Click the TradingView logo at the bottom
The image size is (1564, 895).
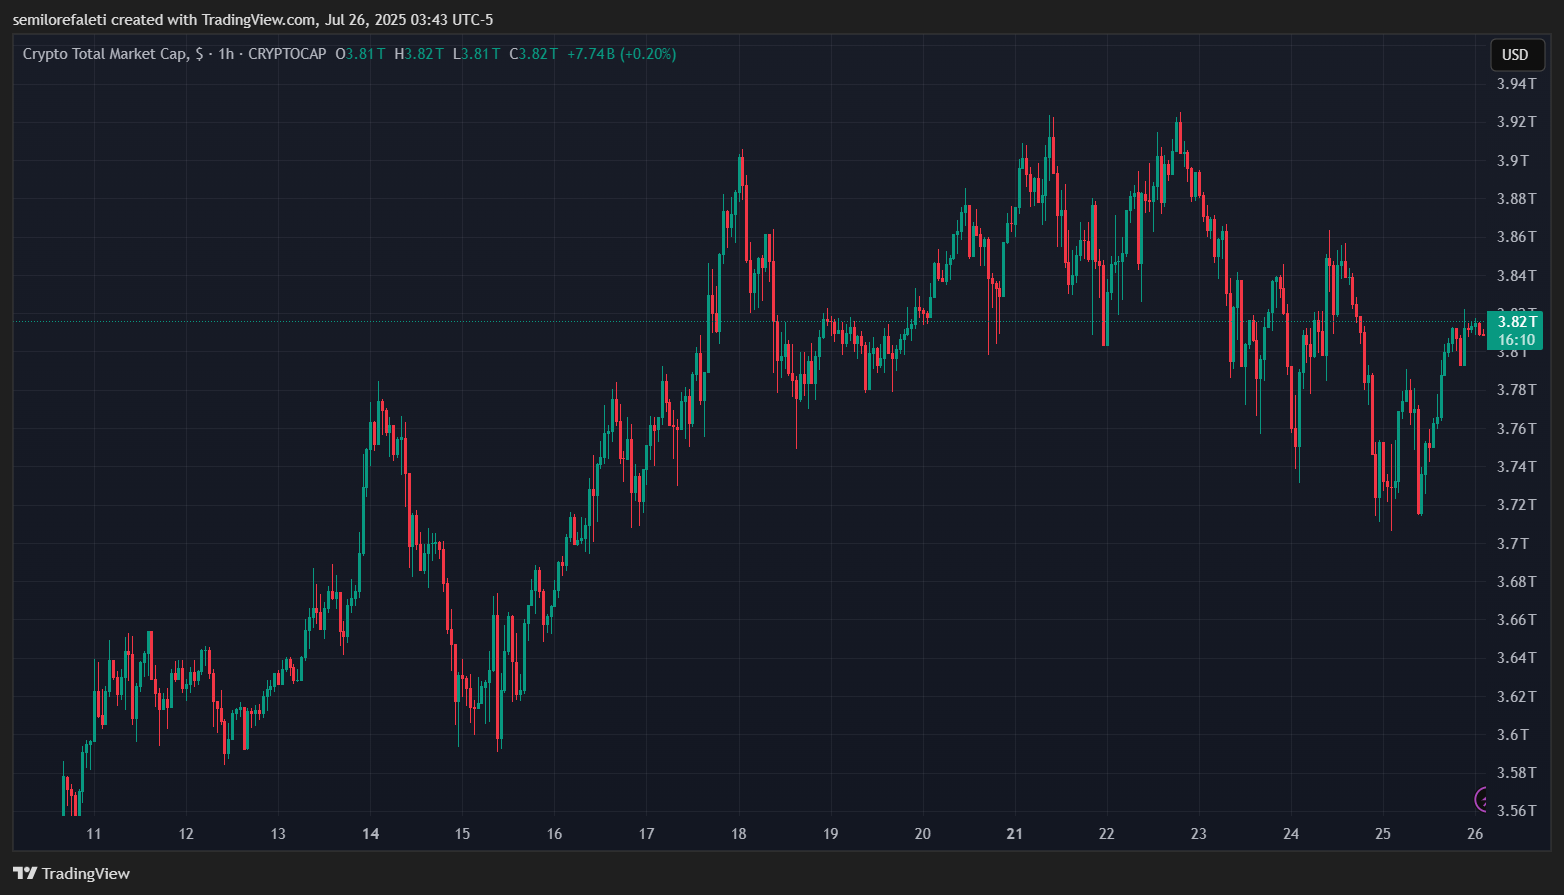pyautogui.click(x=71, y=873)
